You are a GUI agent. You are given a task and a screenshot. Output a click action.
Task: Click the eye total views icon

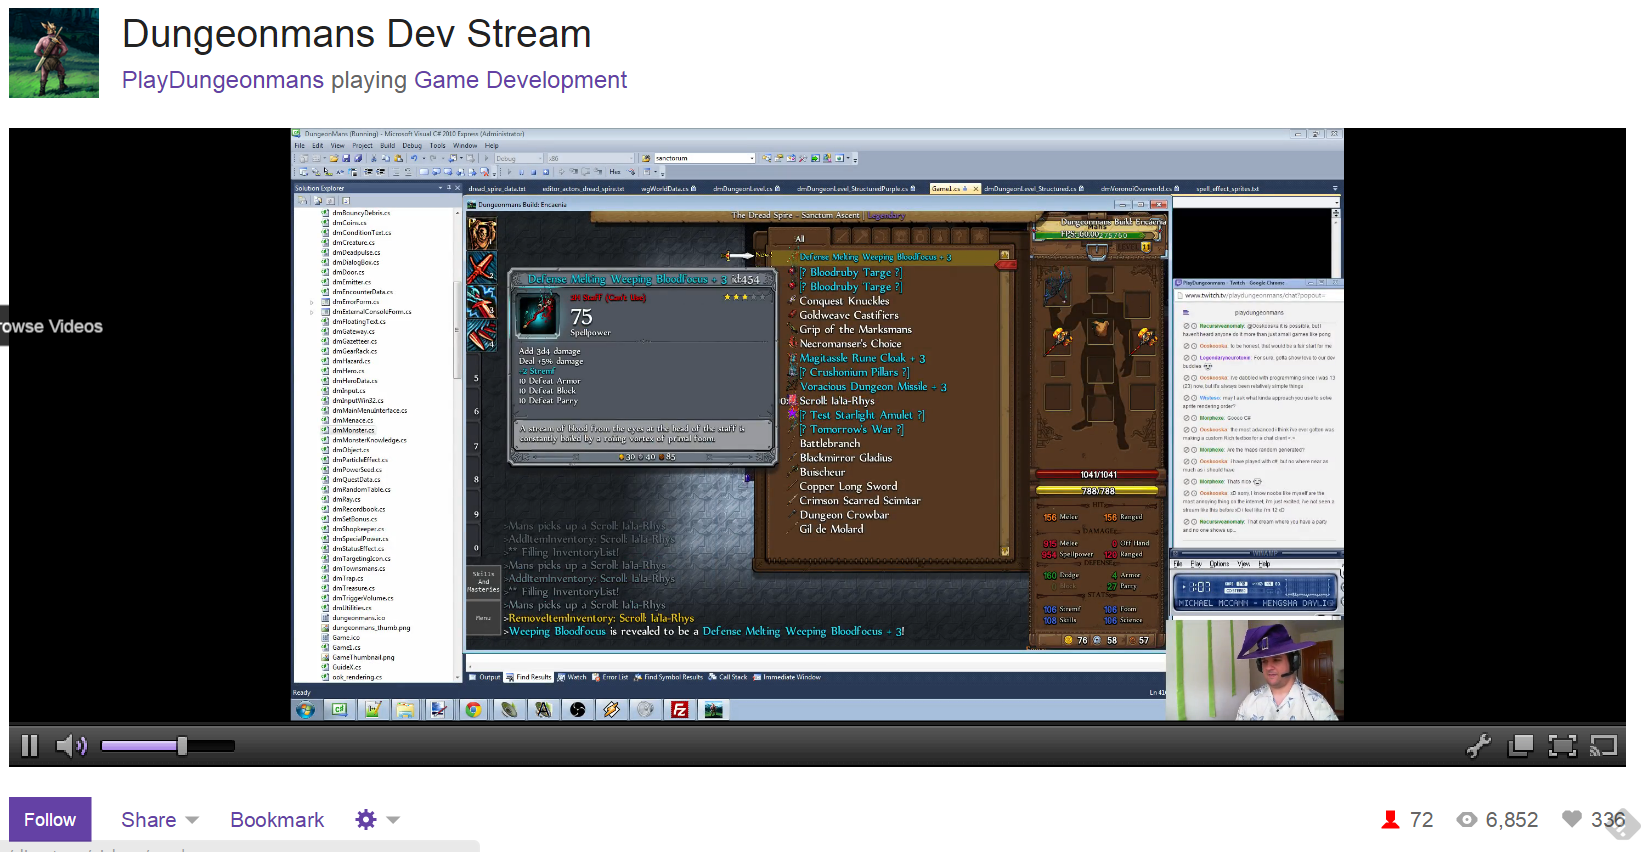[x=1467, y=820]
